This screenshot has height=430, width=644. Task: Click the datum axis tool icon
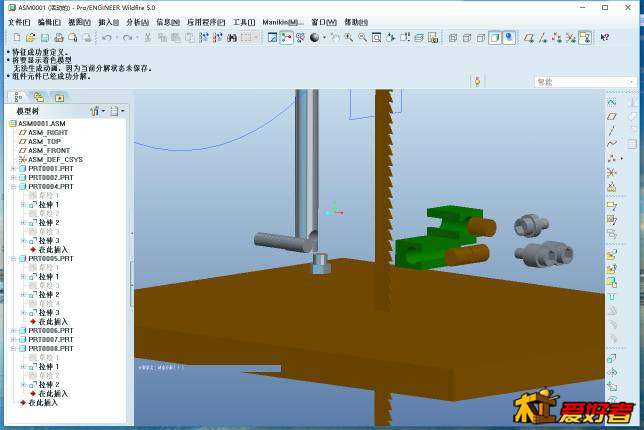pyautogui.click(x=612, y=129)
